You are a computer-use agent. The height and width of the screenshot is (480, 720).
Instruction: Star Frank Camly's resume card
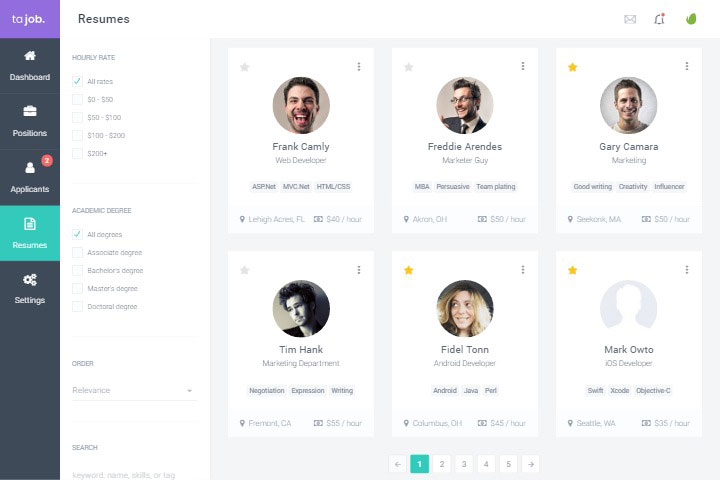245,67
